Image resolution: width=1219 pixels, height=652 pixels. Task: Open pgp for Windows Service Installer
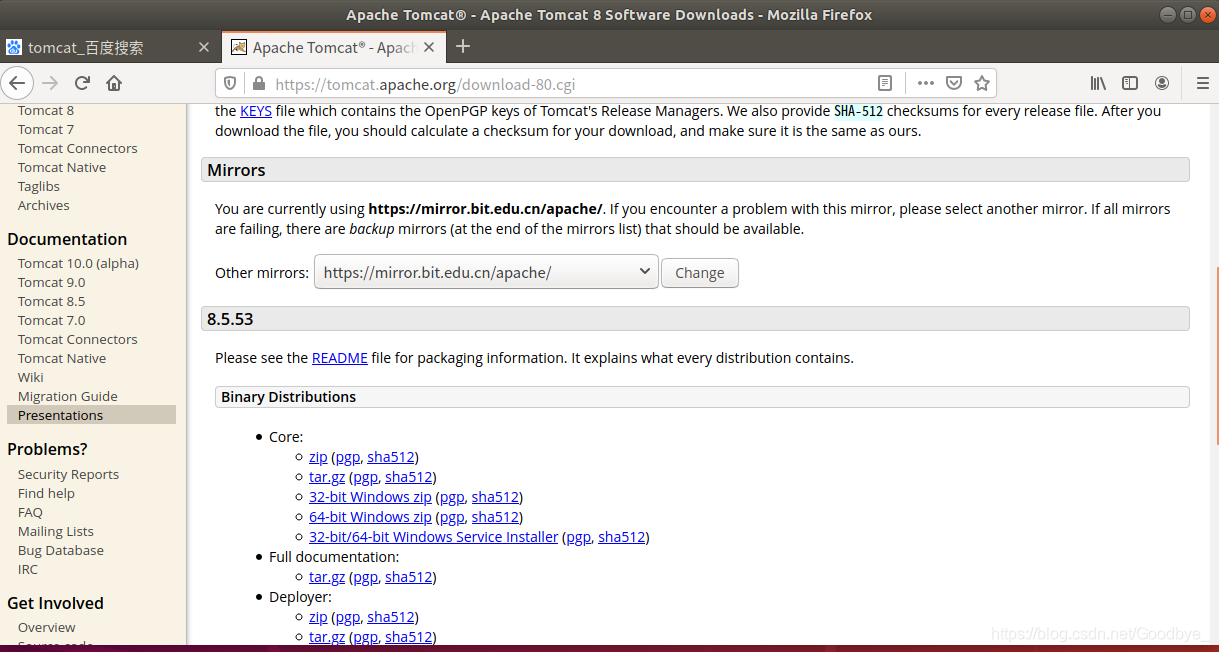pos(578,537)
